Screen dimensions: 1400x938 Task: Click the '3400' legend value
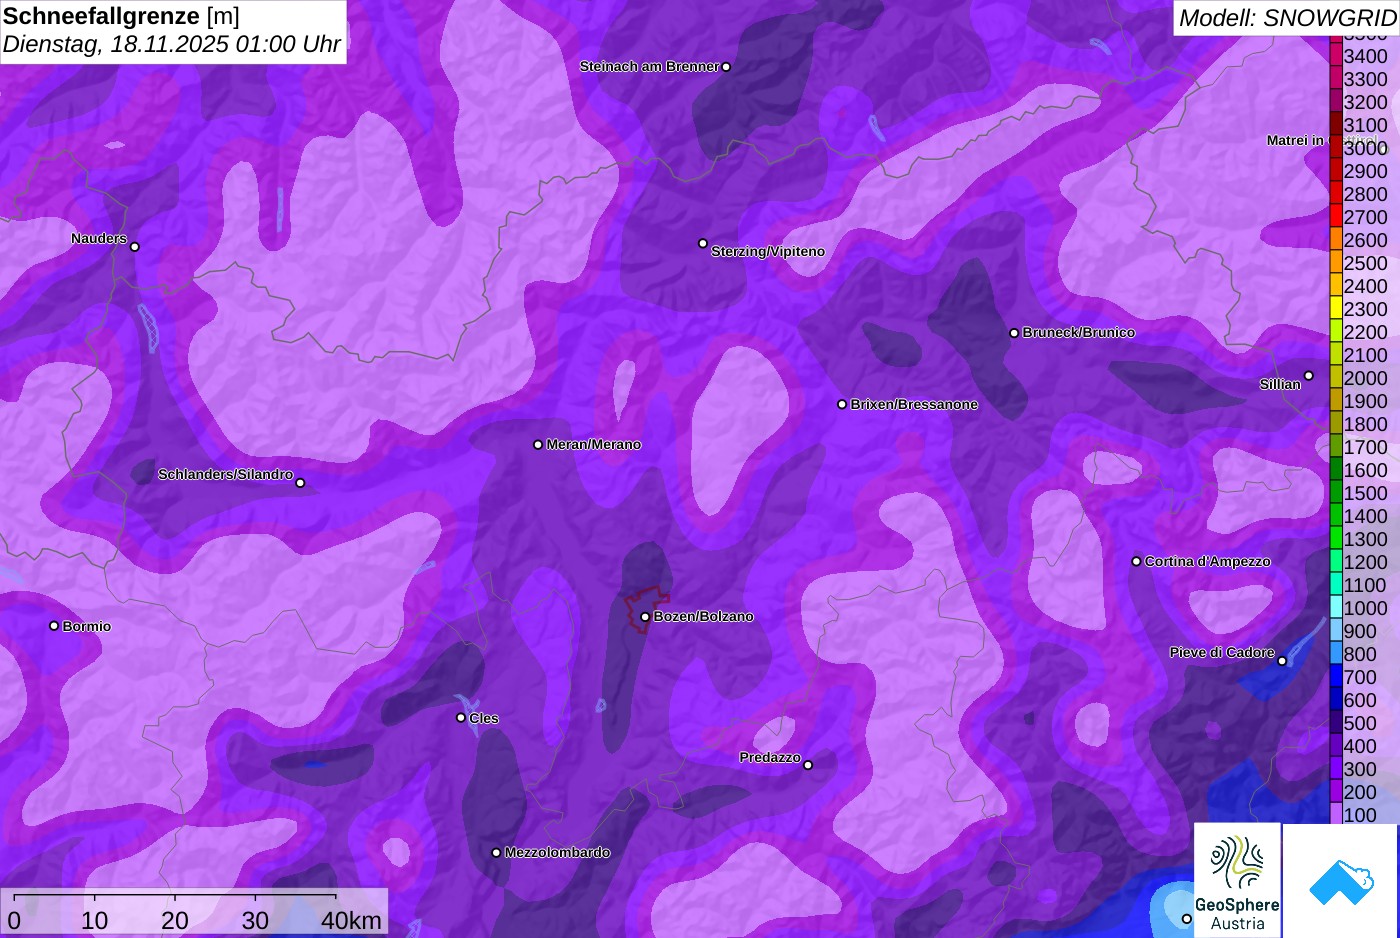point(1366,57)
